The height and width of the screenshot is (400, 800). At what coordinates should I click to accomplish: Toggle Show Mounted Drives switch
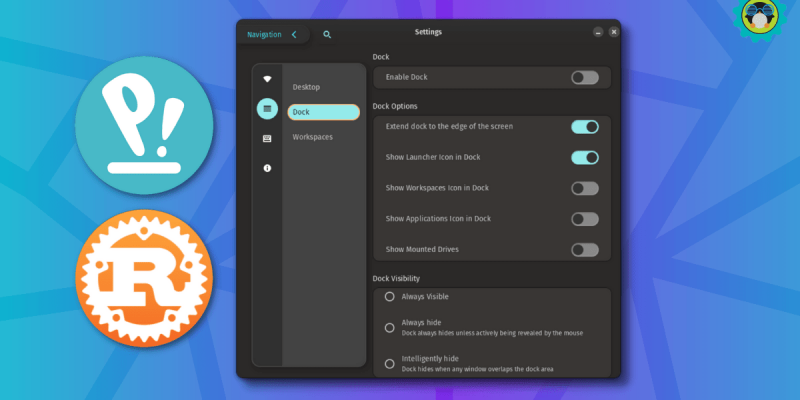(585, 250)
